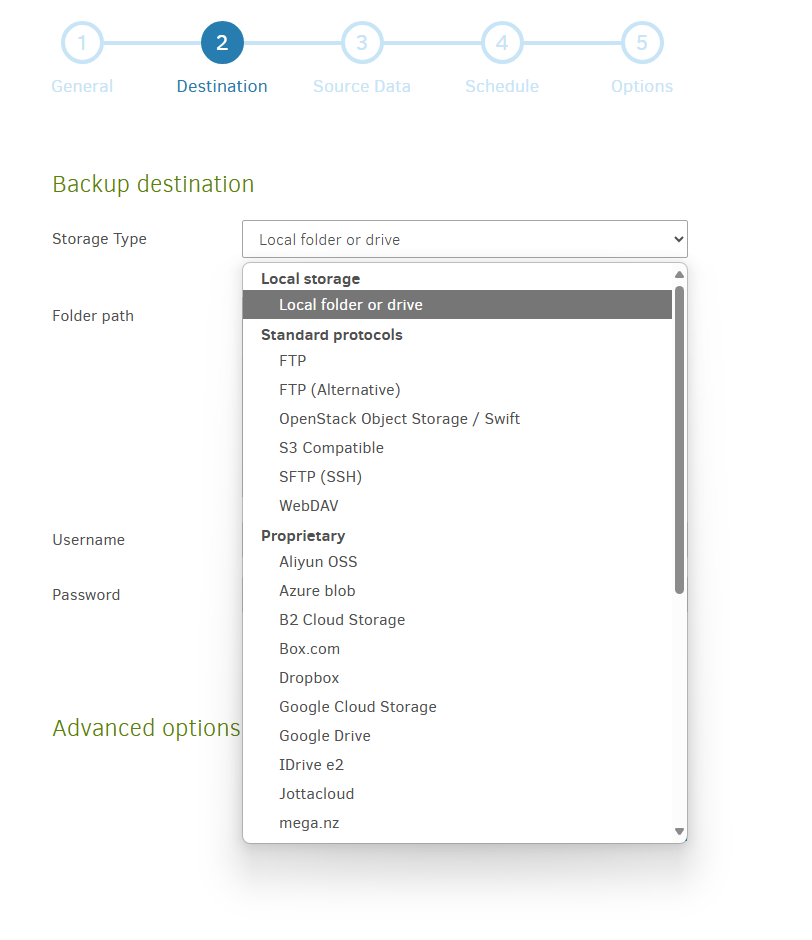Select SFTP (SSH) as storage type
Viewport: 812px width, 940px height.
click(321, 476)
